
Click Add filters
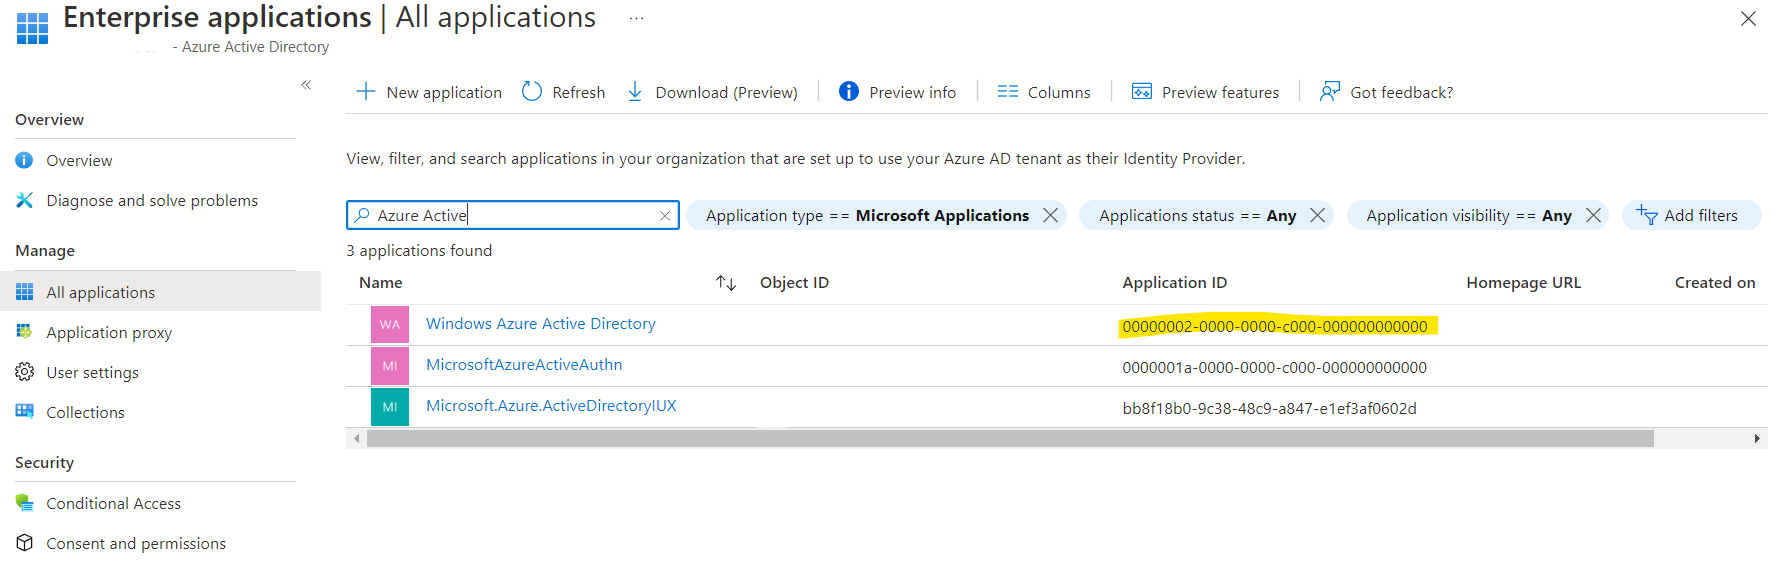click(x=1691, y=215)
